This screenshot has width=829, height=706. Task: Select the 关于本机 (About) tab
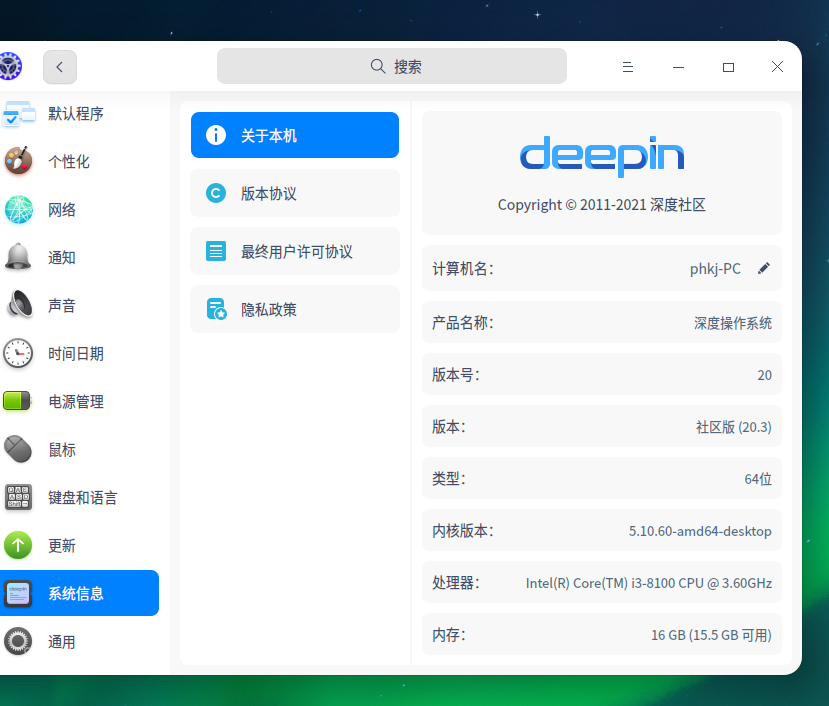point(294,135)
